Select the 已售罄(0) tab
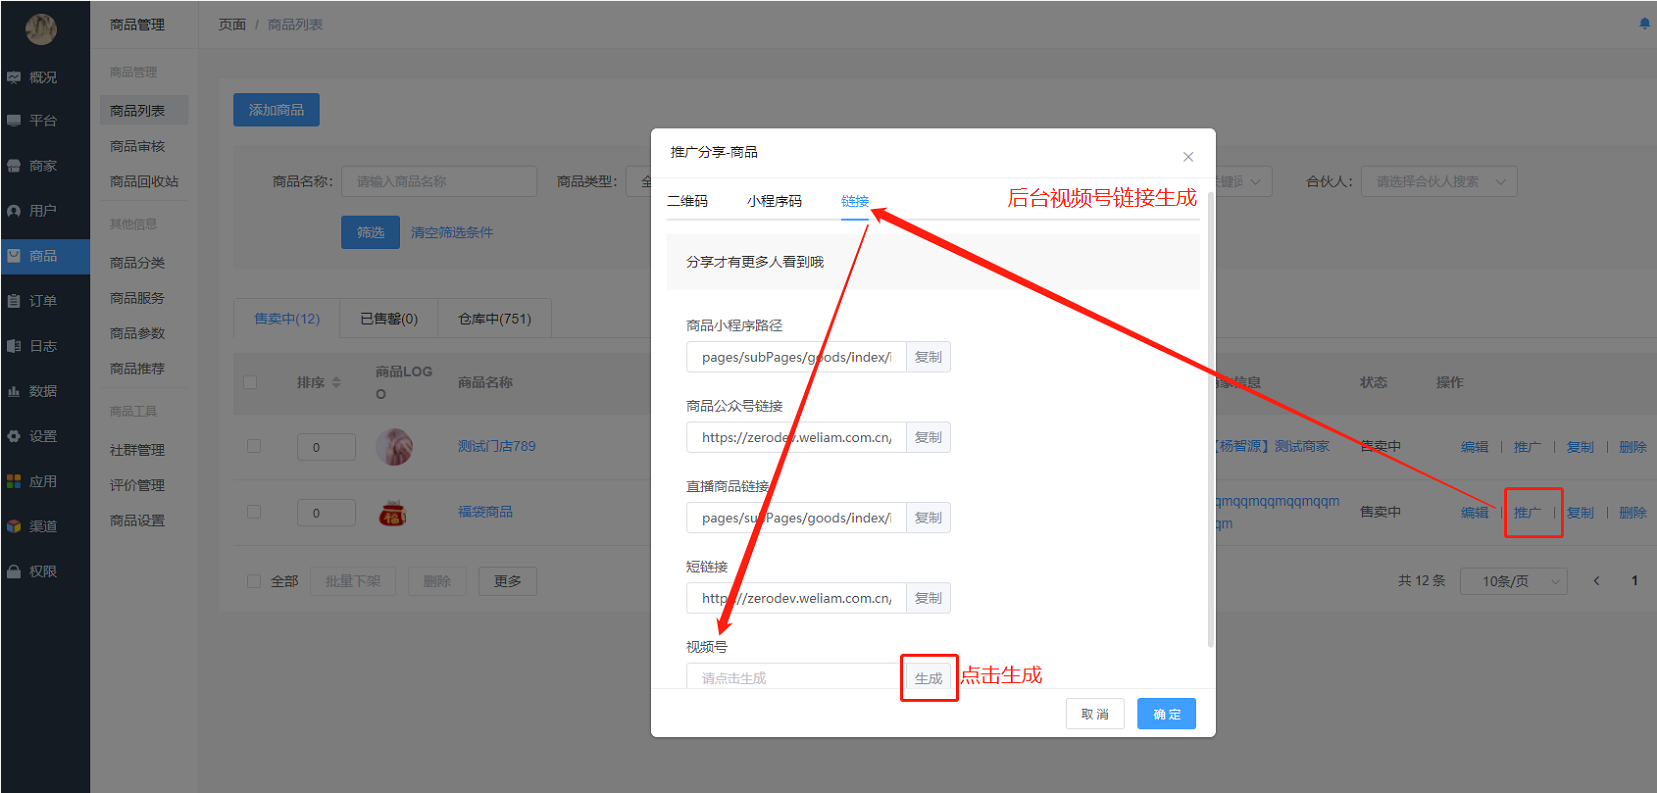 tap(389, 318)
